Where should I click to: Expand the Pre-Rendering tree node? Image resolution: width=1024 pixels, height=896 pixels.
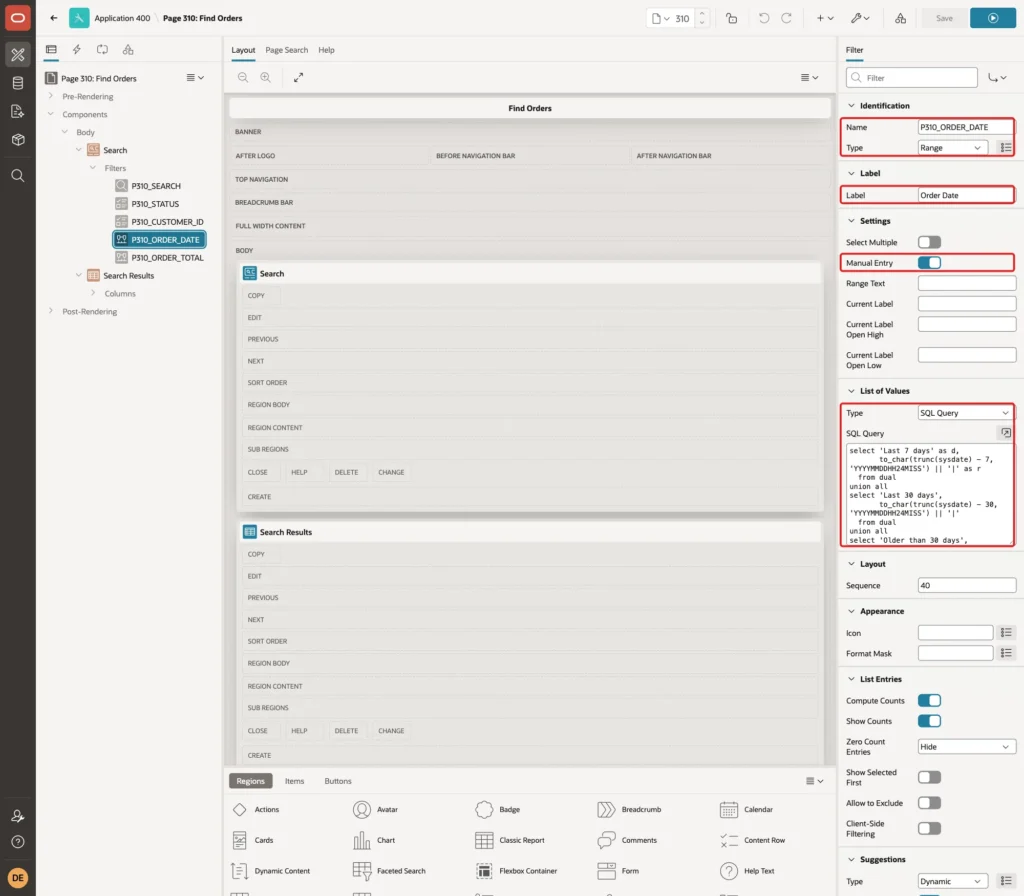[x=50, y=96]
